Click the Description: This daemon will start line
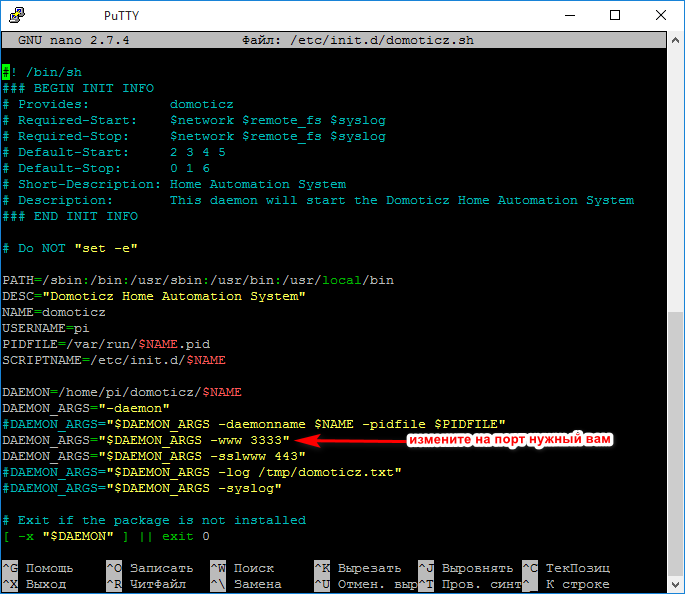The width and height of the screenshot is (685, 594). (x=318, y=200)
